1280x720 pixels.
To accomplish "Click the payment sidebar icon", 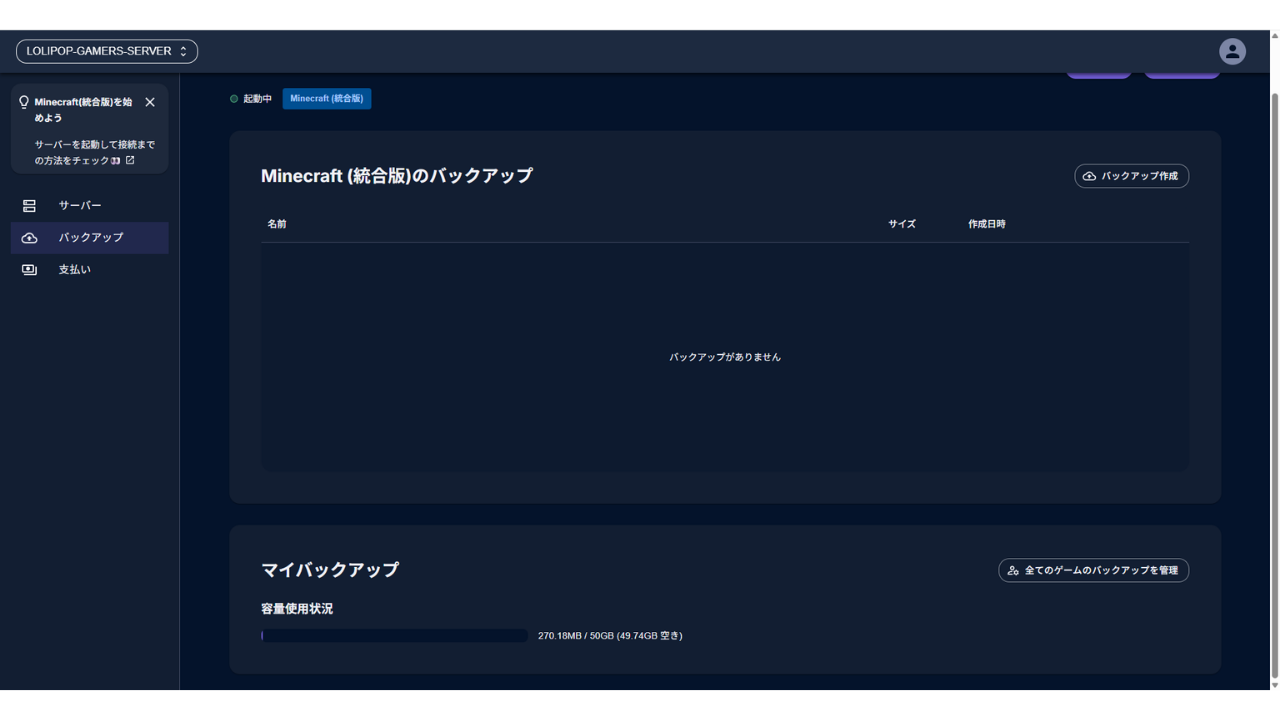I will point(29,270).
